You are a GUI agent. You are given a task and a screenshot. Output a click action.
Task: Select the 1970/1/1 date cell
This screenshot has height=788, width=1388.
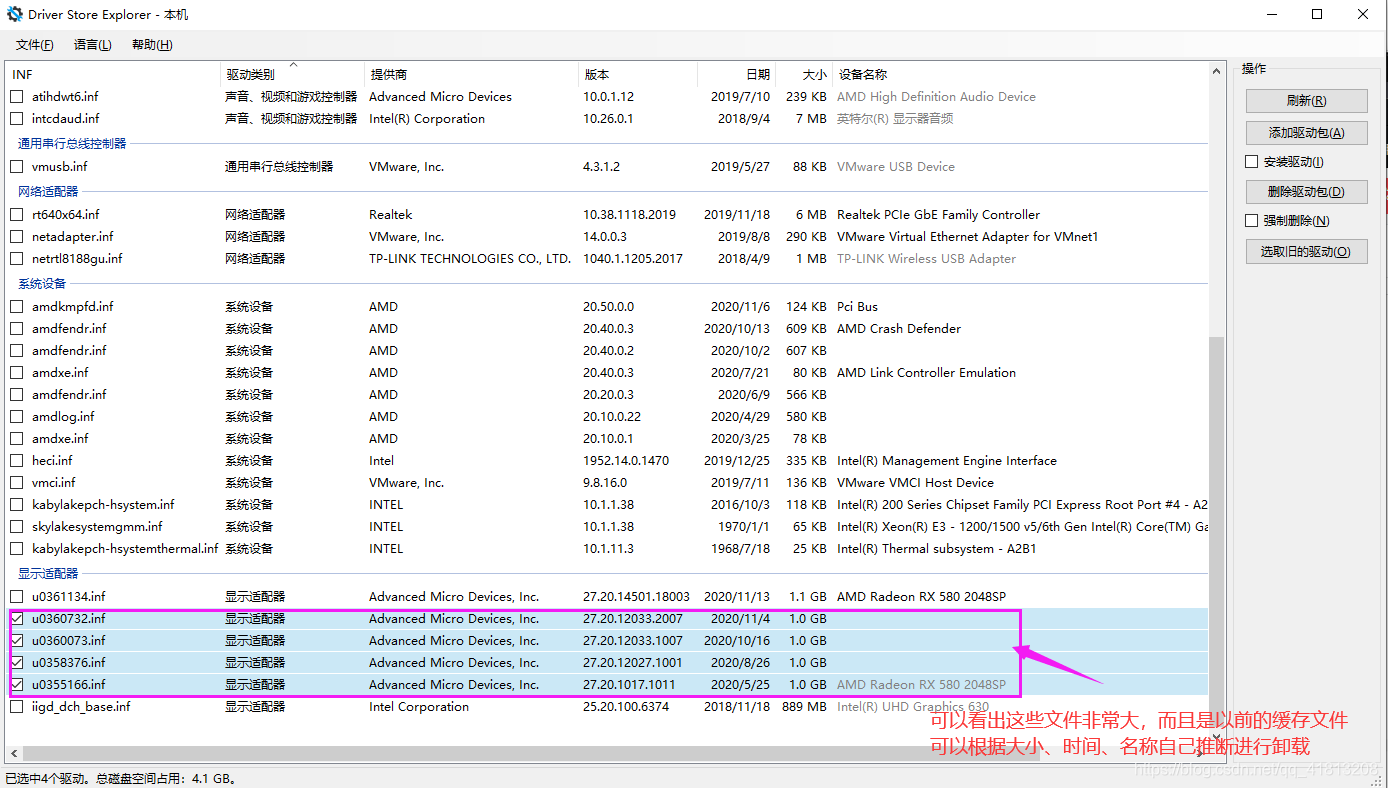743,527
